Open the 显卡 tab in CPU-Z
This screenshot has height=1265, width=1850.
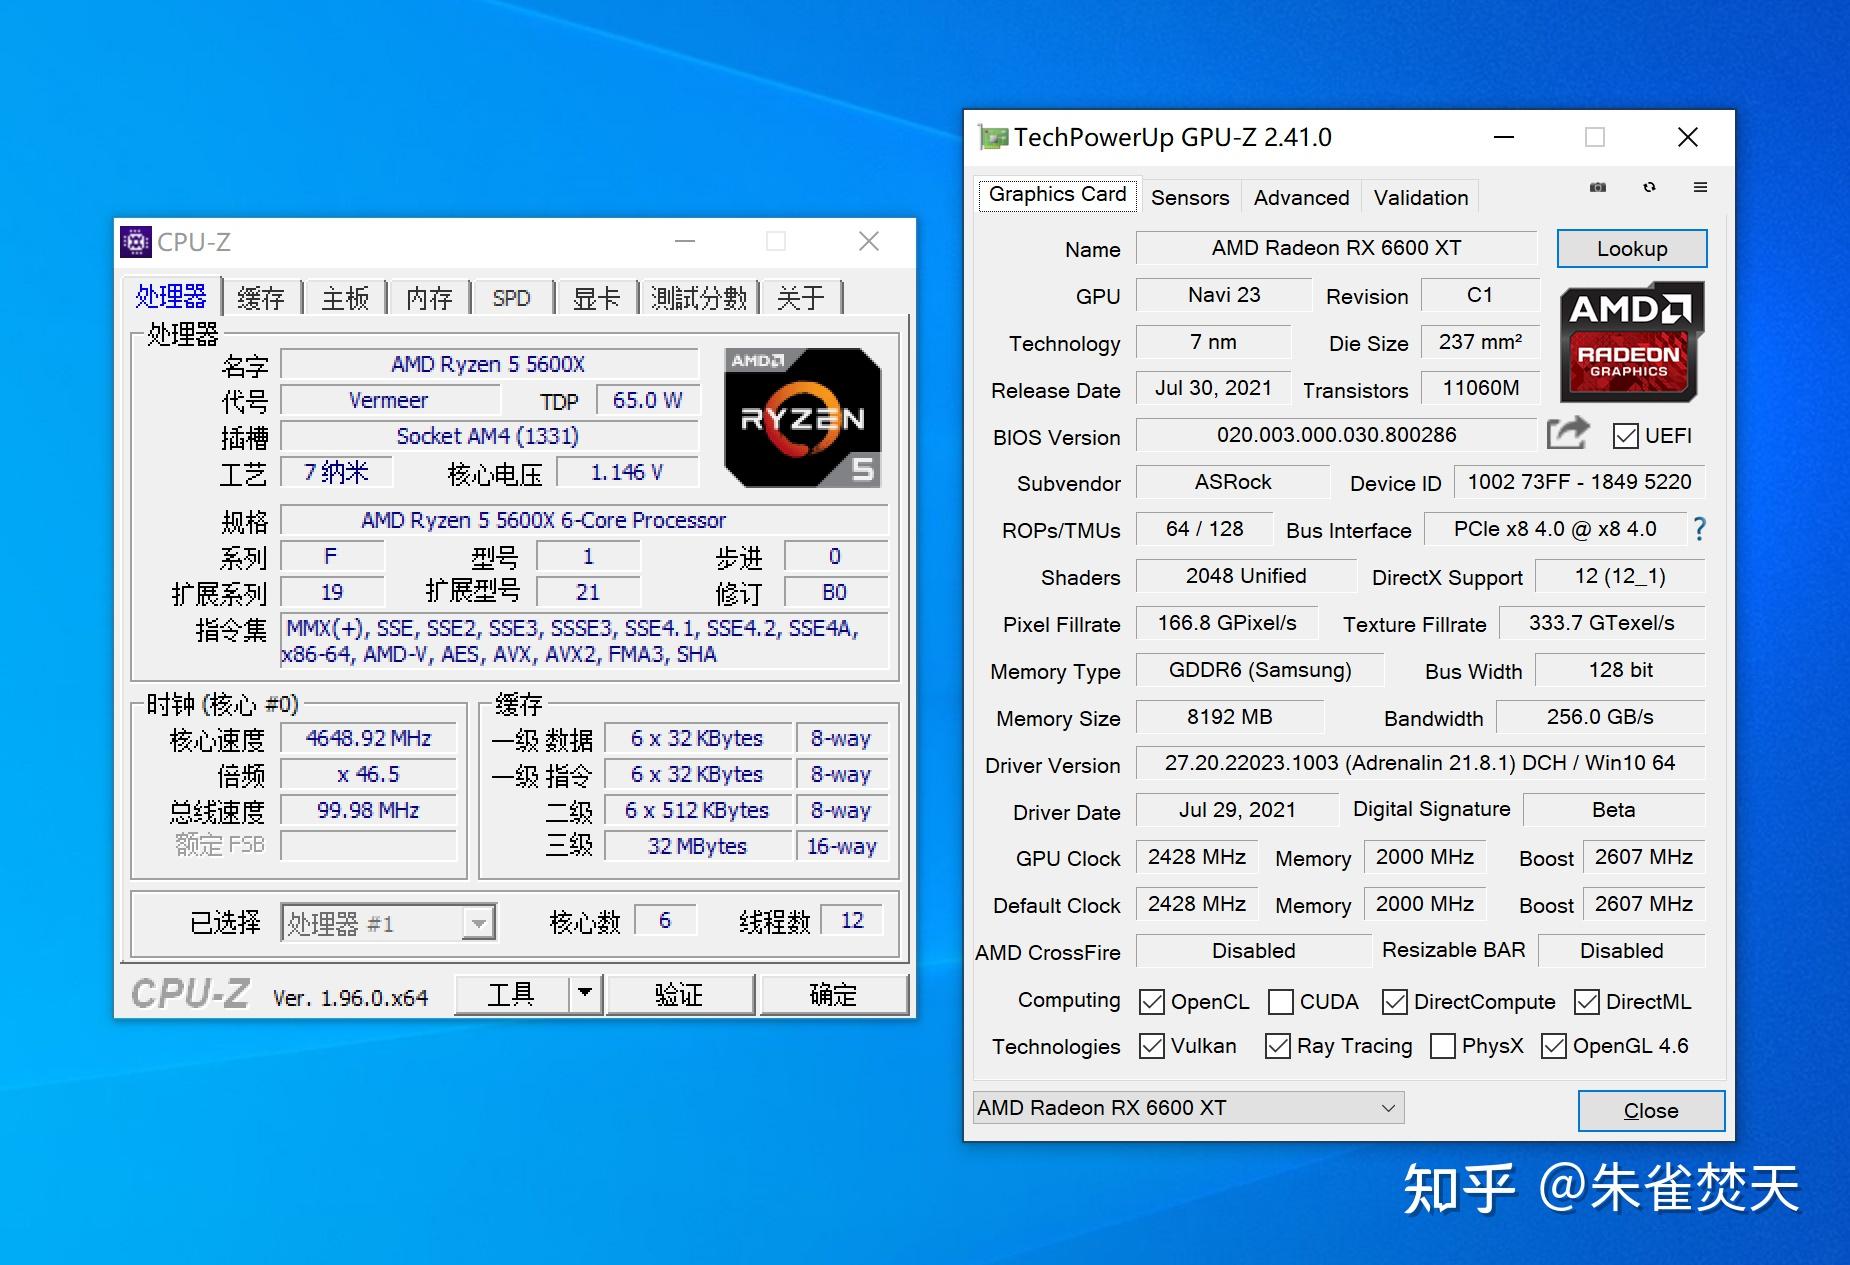tap(596, 298)
